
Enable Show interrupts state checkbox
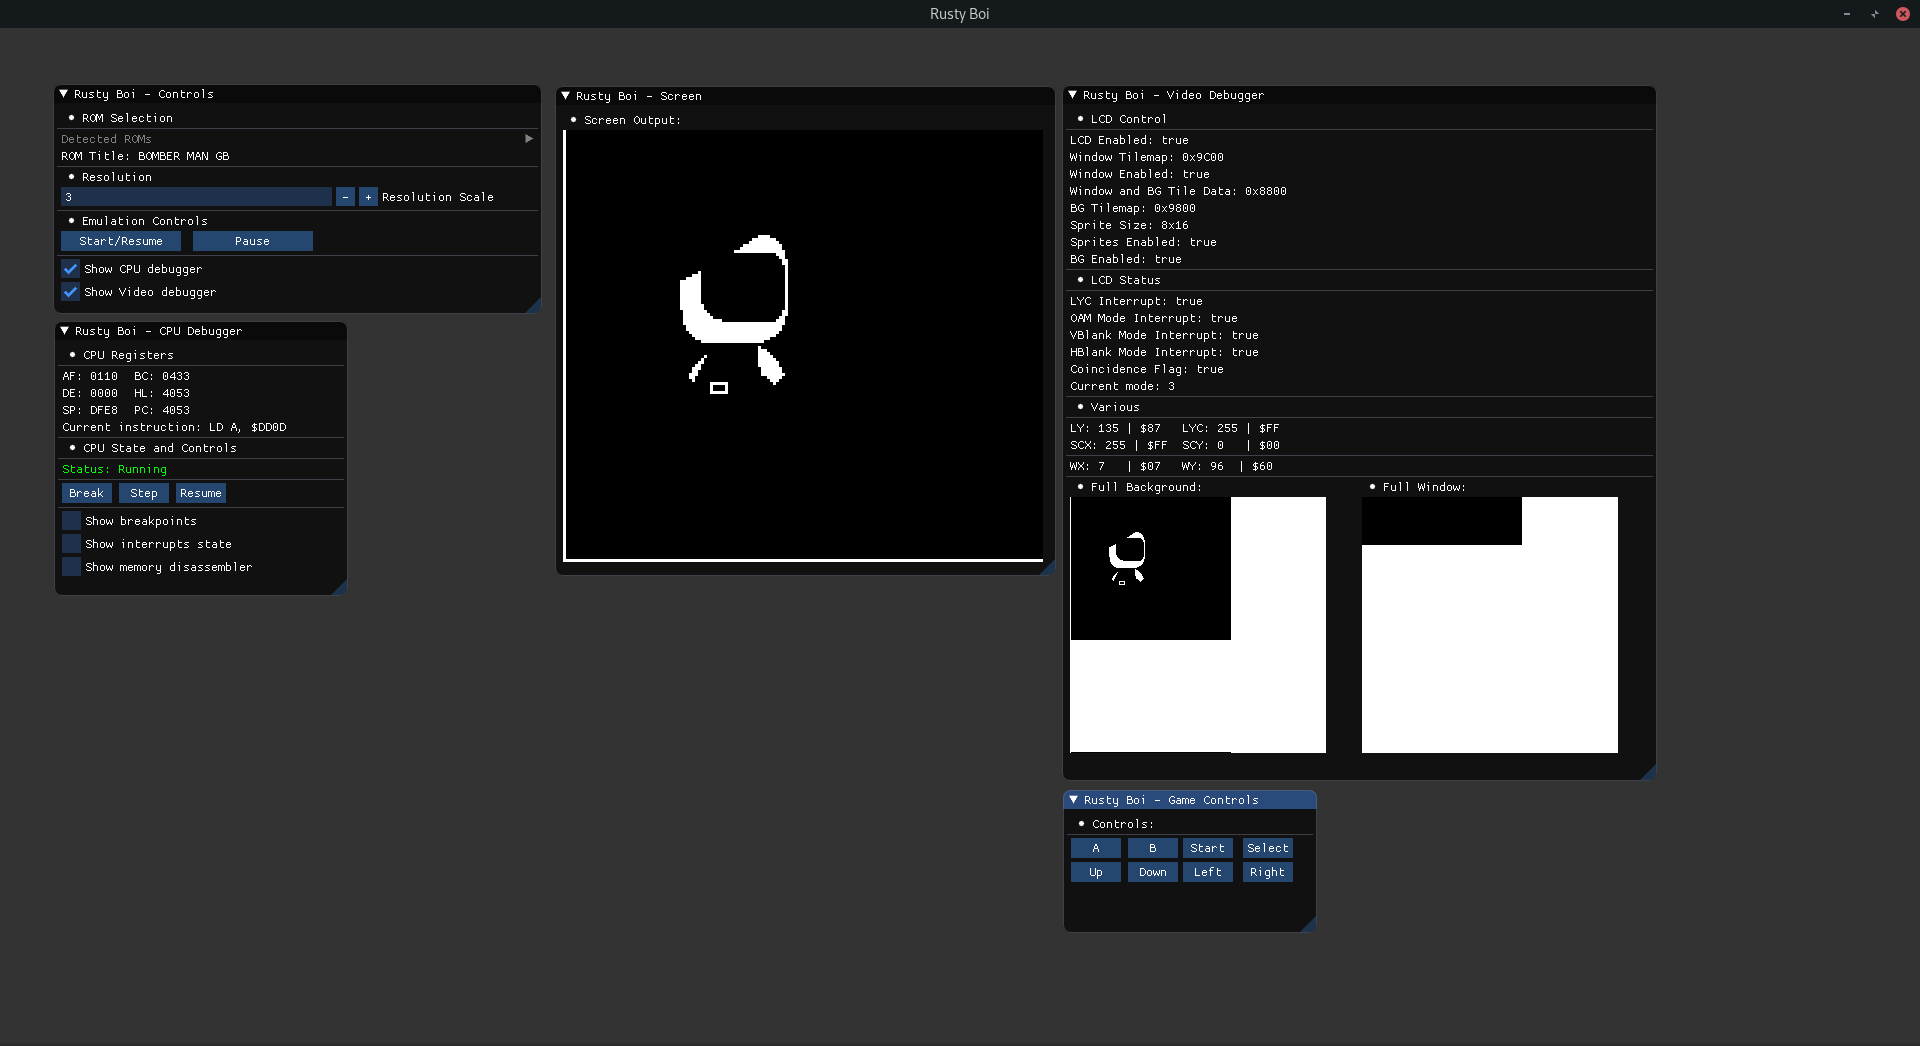tap(72, 544)
